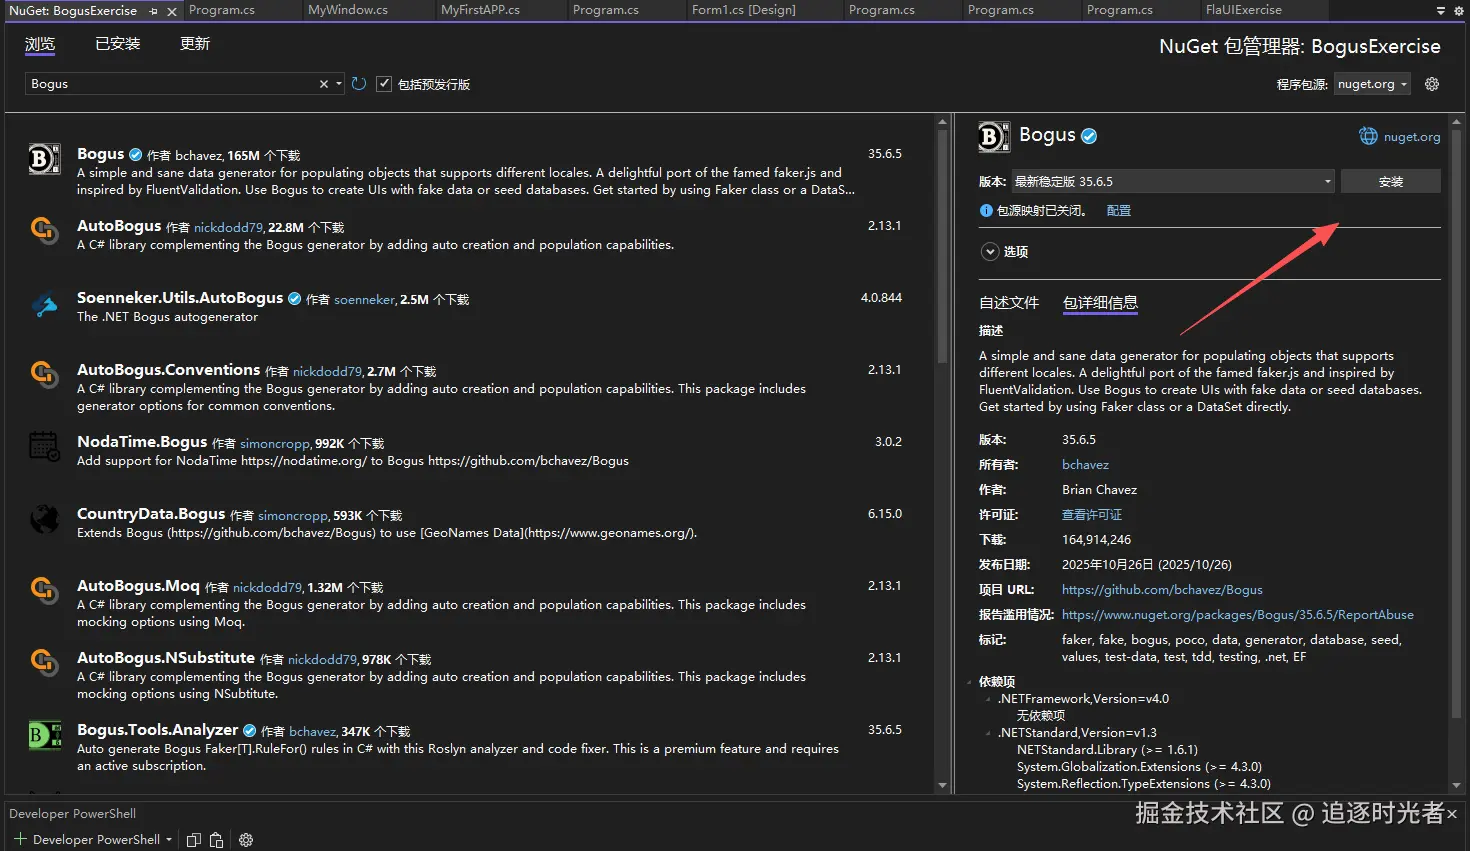Open the version dropdown showing 35.6.5
Screen dimensions: 1470x851
tap(1174, 181)
